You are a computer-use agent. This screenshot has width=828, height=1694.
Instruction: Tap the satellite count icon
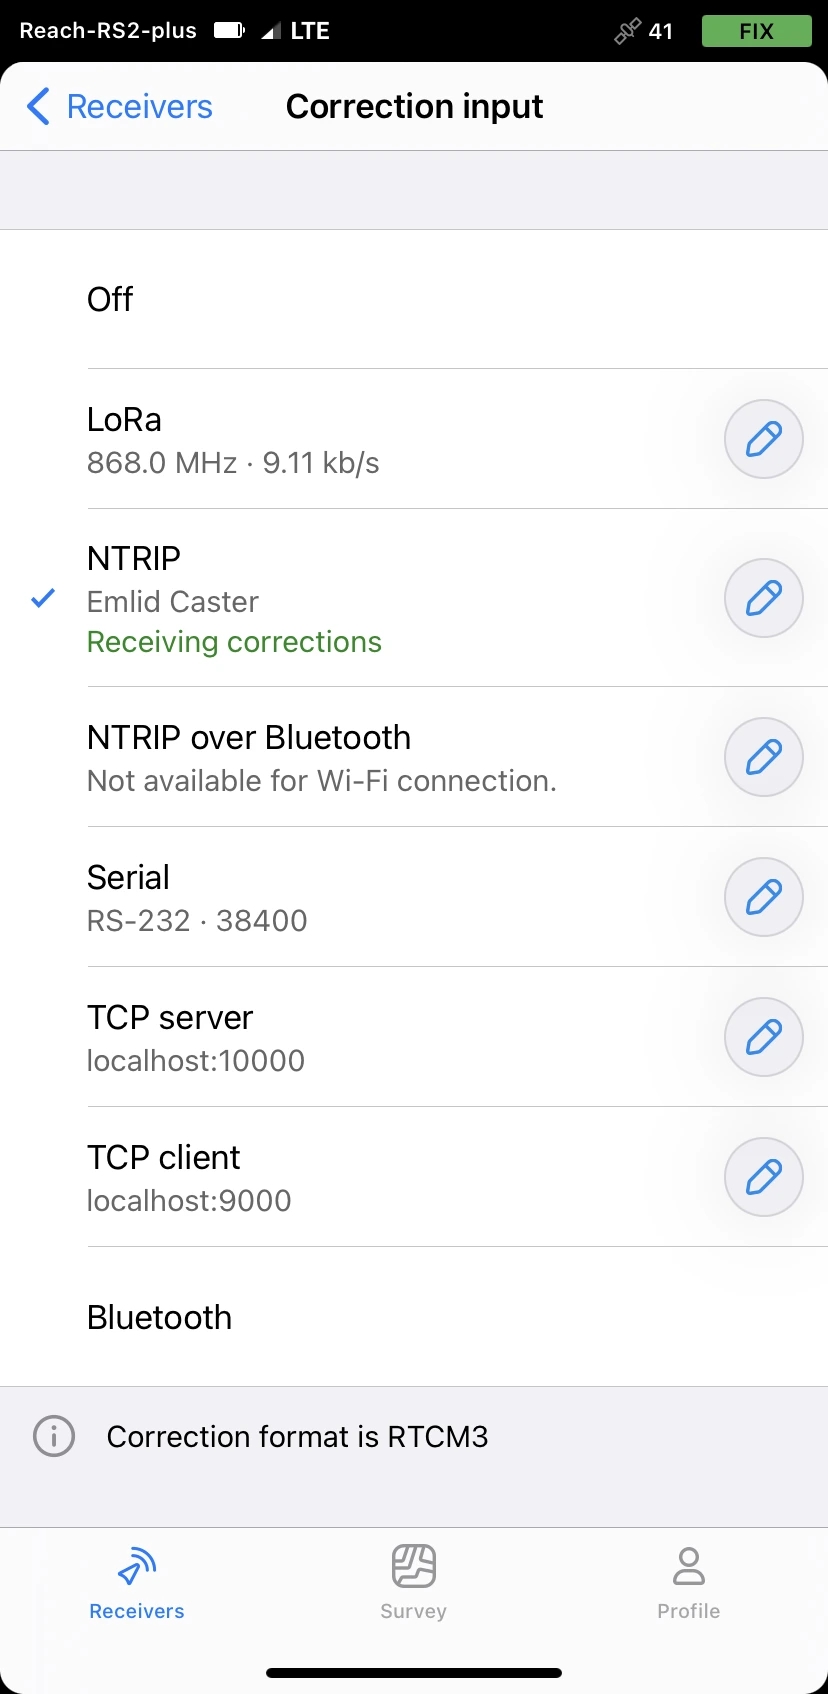[x=627, y=31]
